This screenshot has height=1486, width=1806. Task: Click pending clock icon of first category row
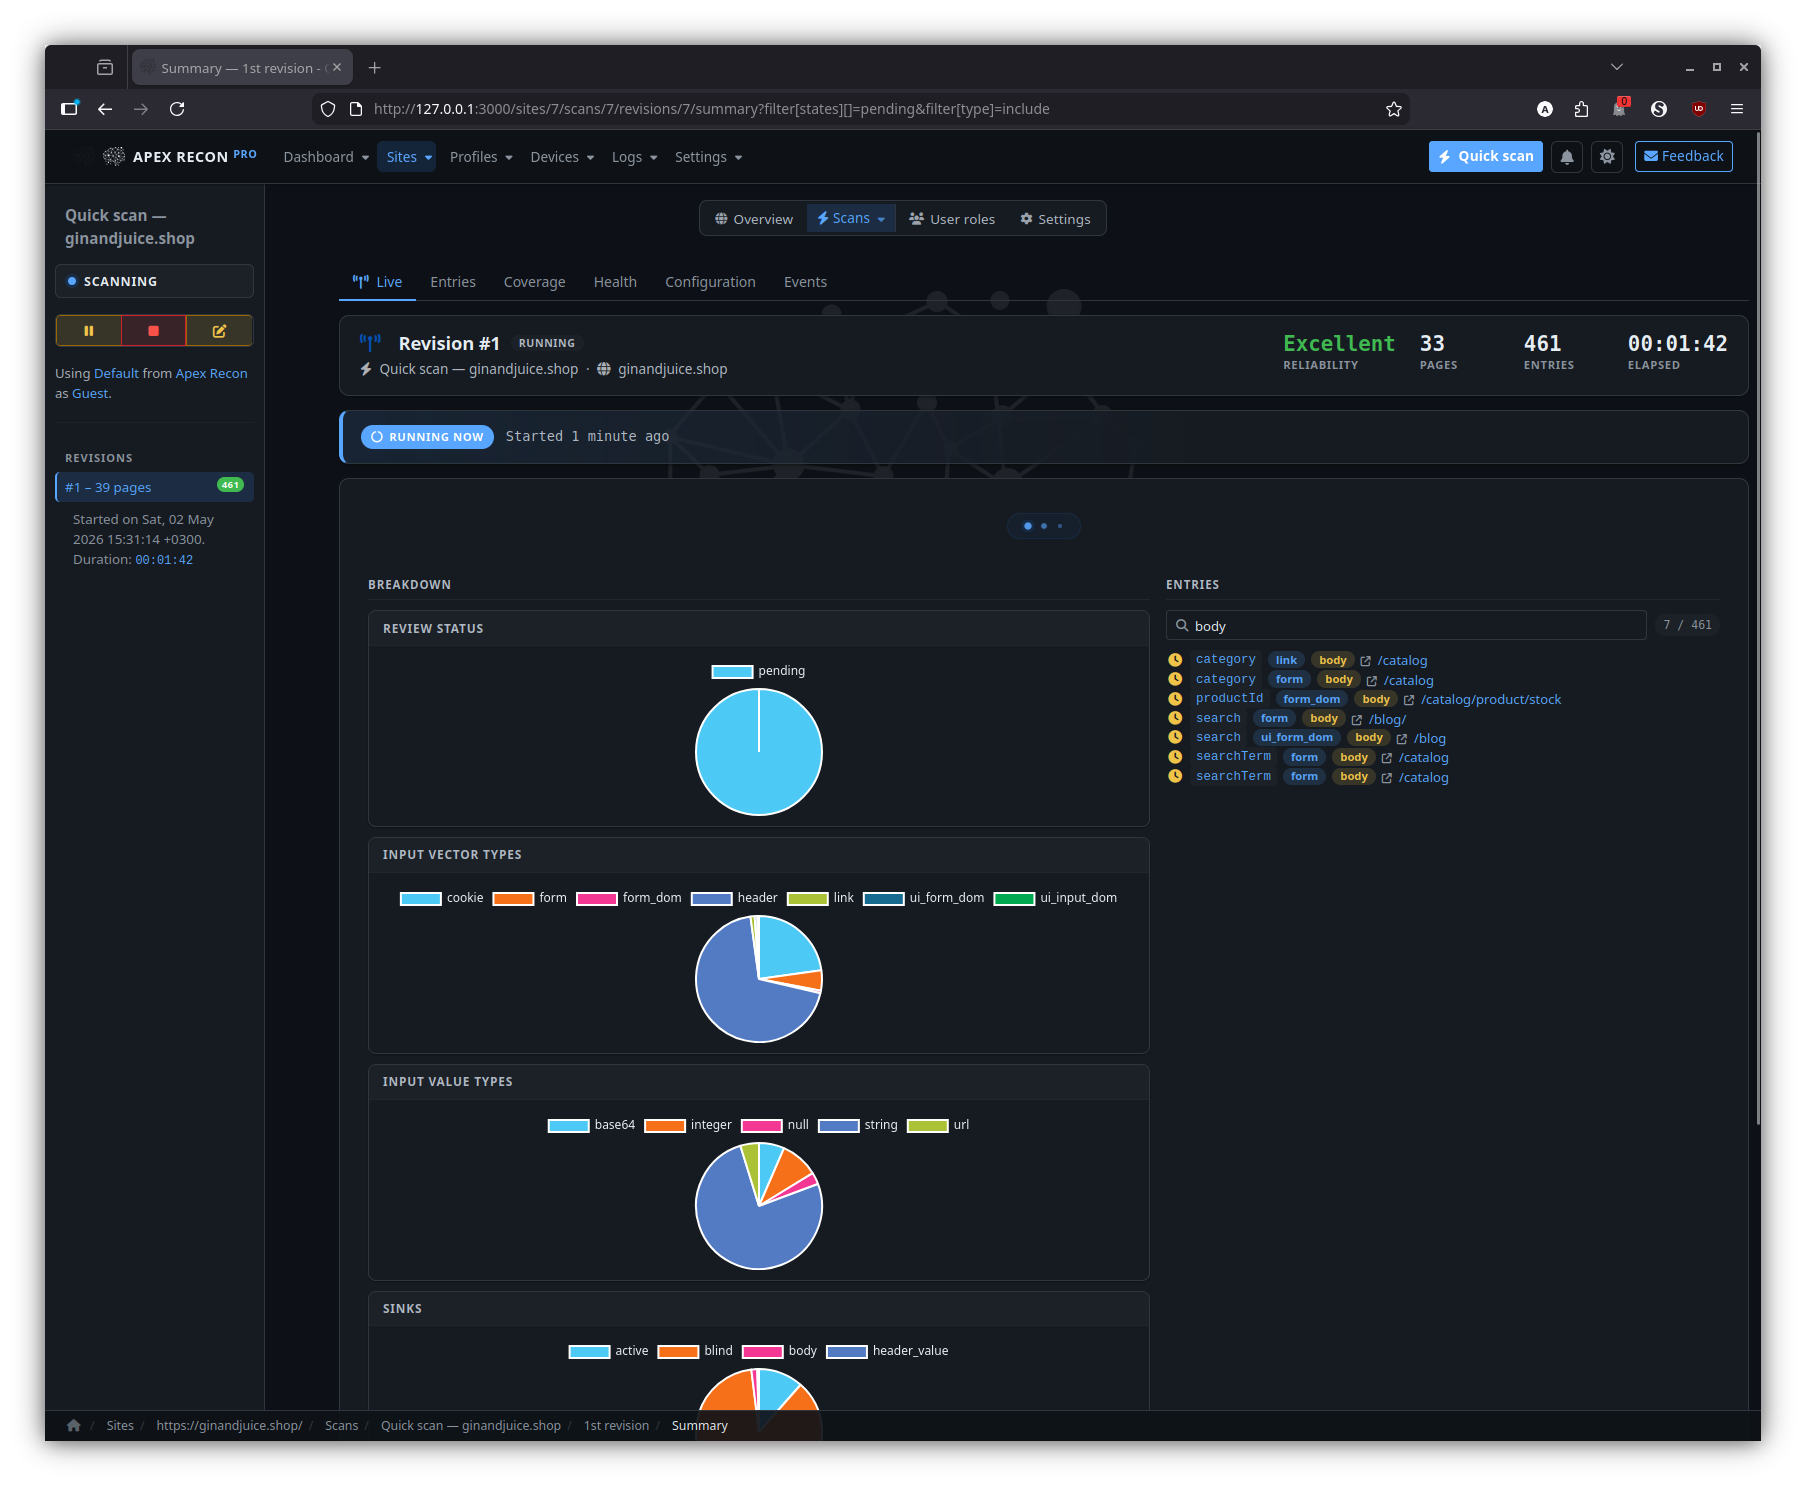(1175, 660)
